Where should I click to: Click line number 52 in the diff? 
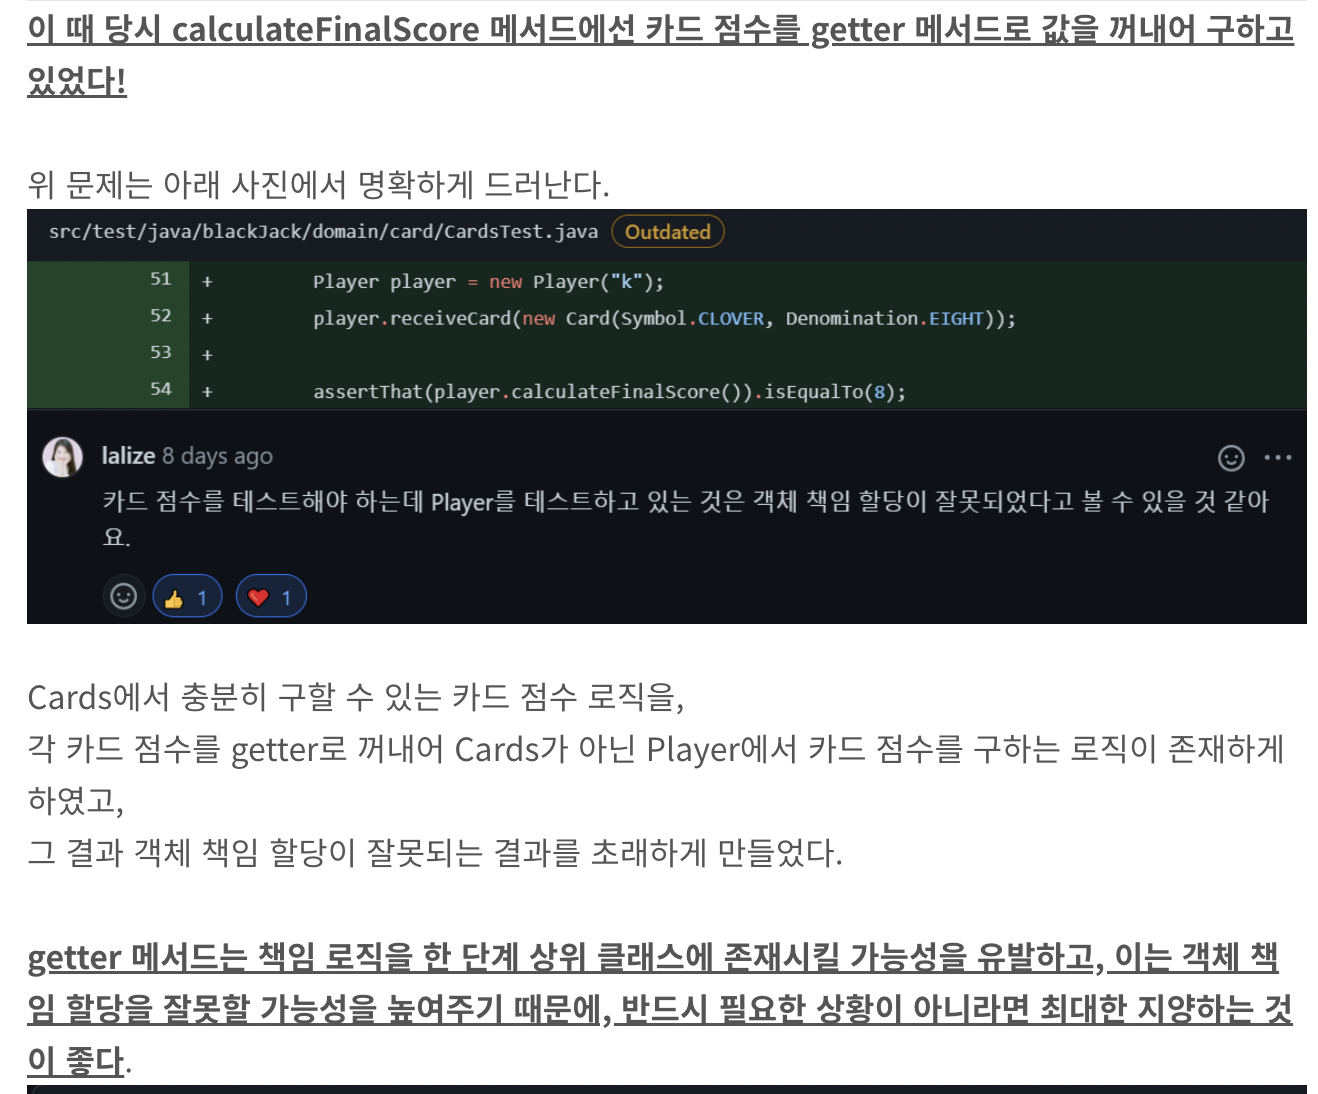161,316
